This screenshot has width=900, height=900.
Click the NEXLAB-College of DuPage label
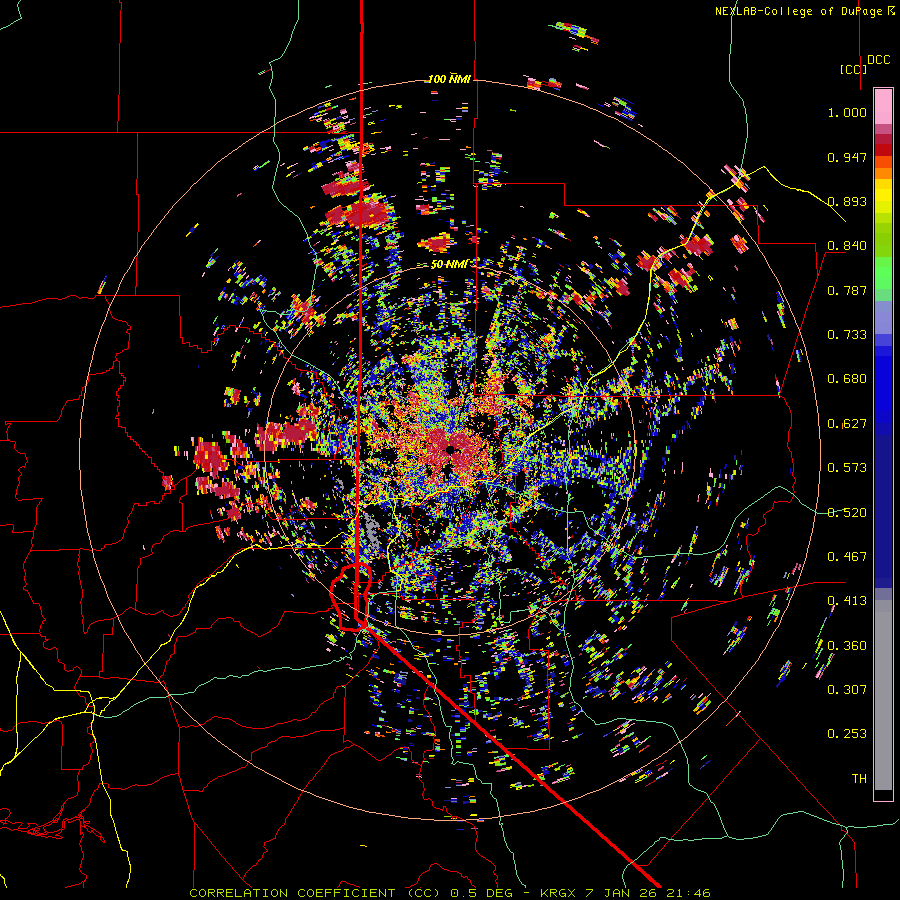coord(804,11)
